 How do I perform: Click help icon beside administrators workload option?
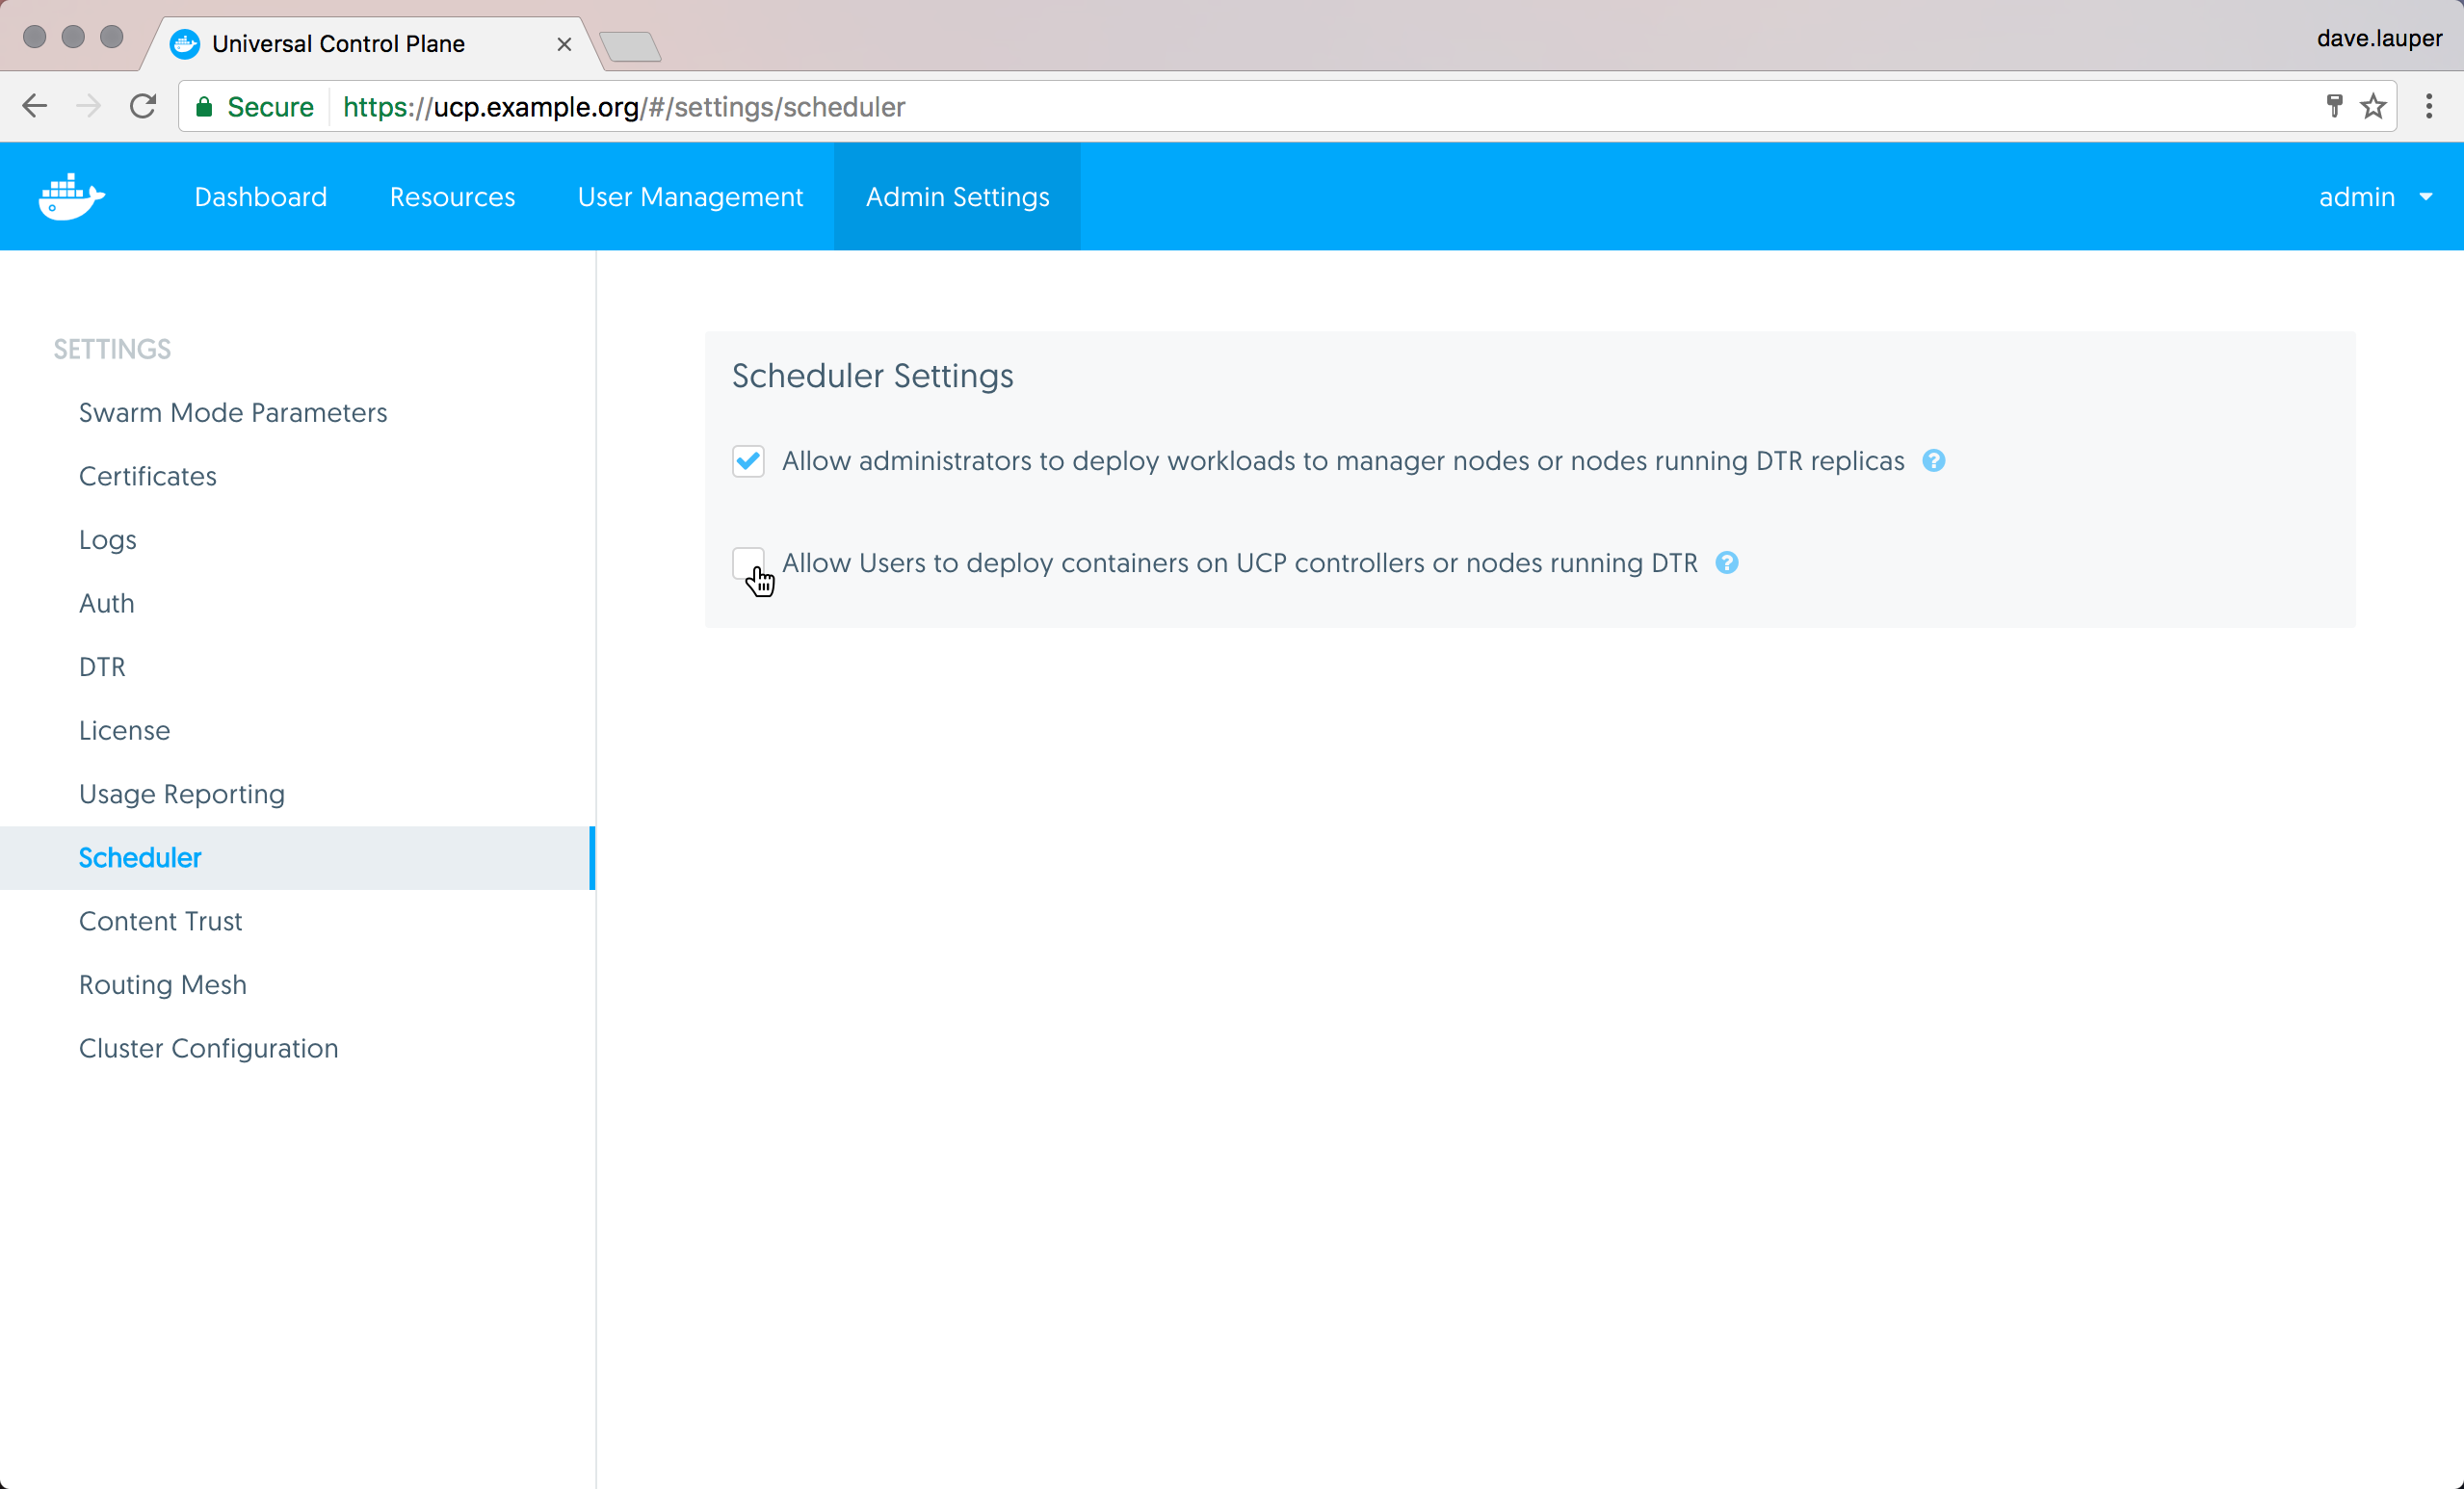coord(1933,461)
